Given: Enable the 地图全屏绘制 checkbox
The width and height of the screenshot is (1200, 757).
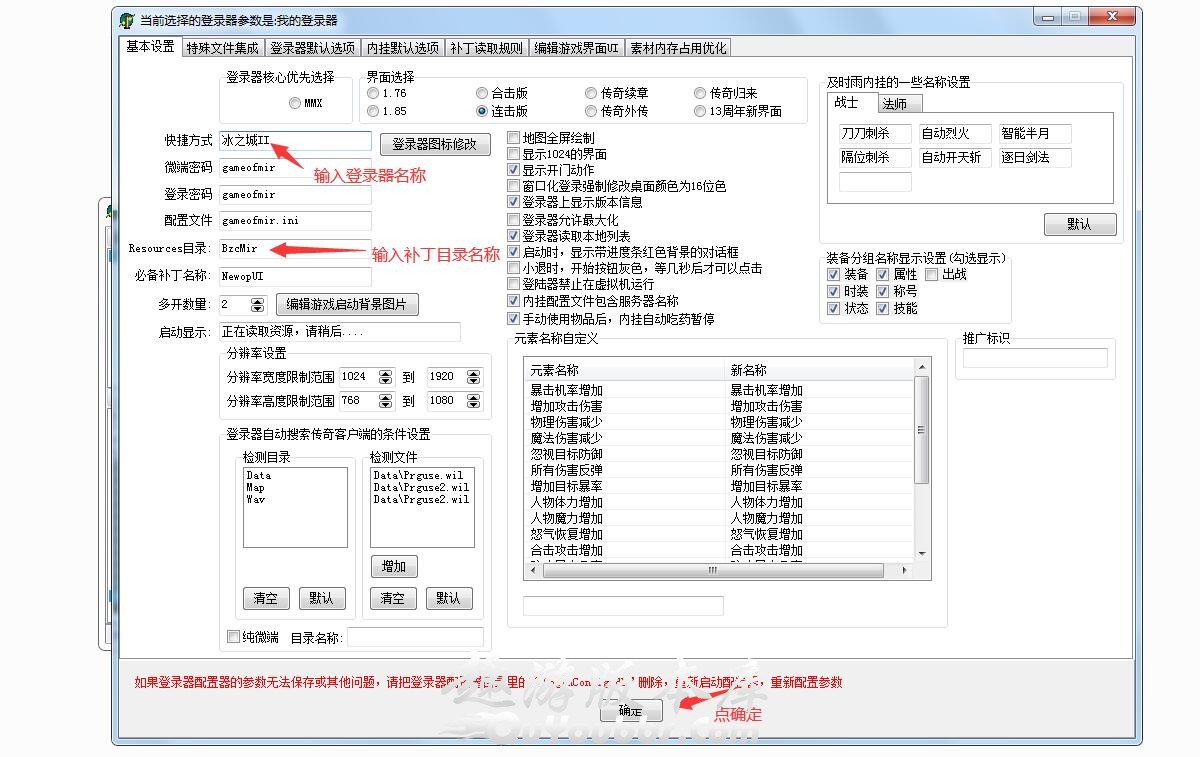Looking at the screenshot, I should [x=514, y=138].
